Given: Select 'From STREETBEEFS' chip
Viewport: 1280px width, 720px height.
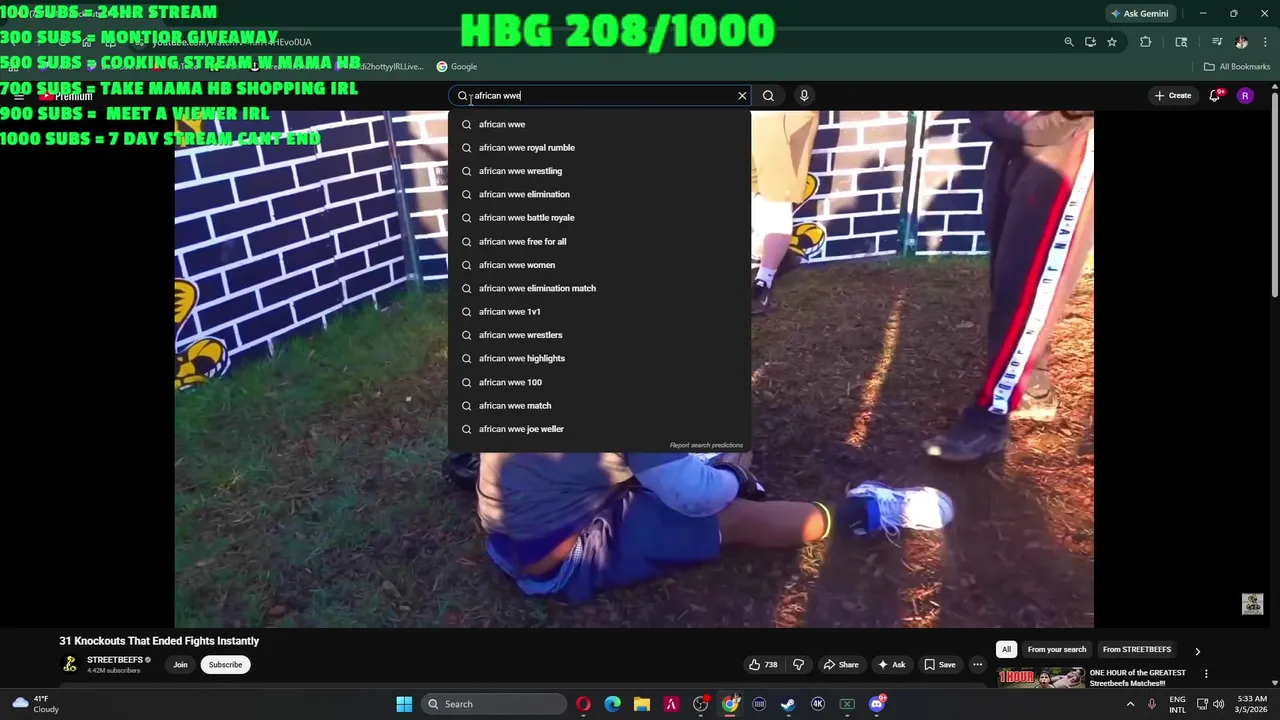Looking at the screenshot, I should click(1136, 650).
